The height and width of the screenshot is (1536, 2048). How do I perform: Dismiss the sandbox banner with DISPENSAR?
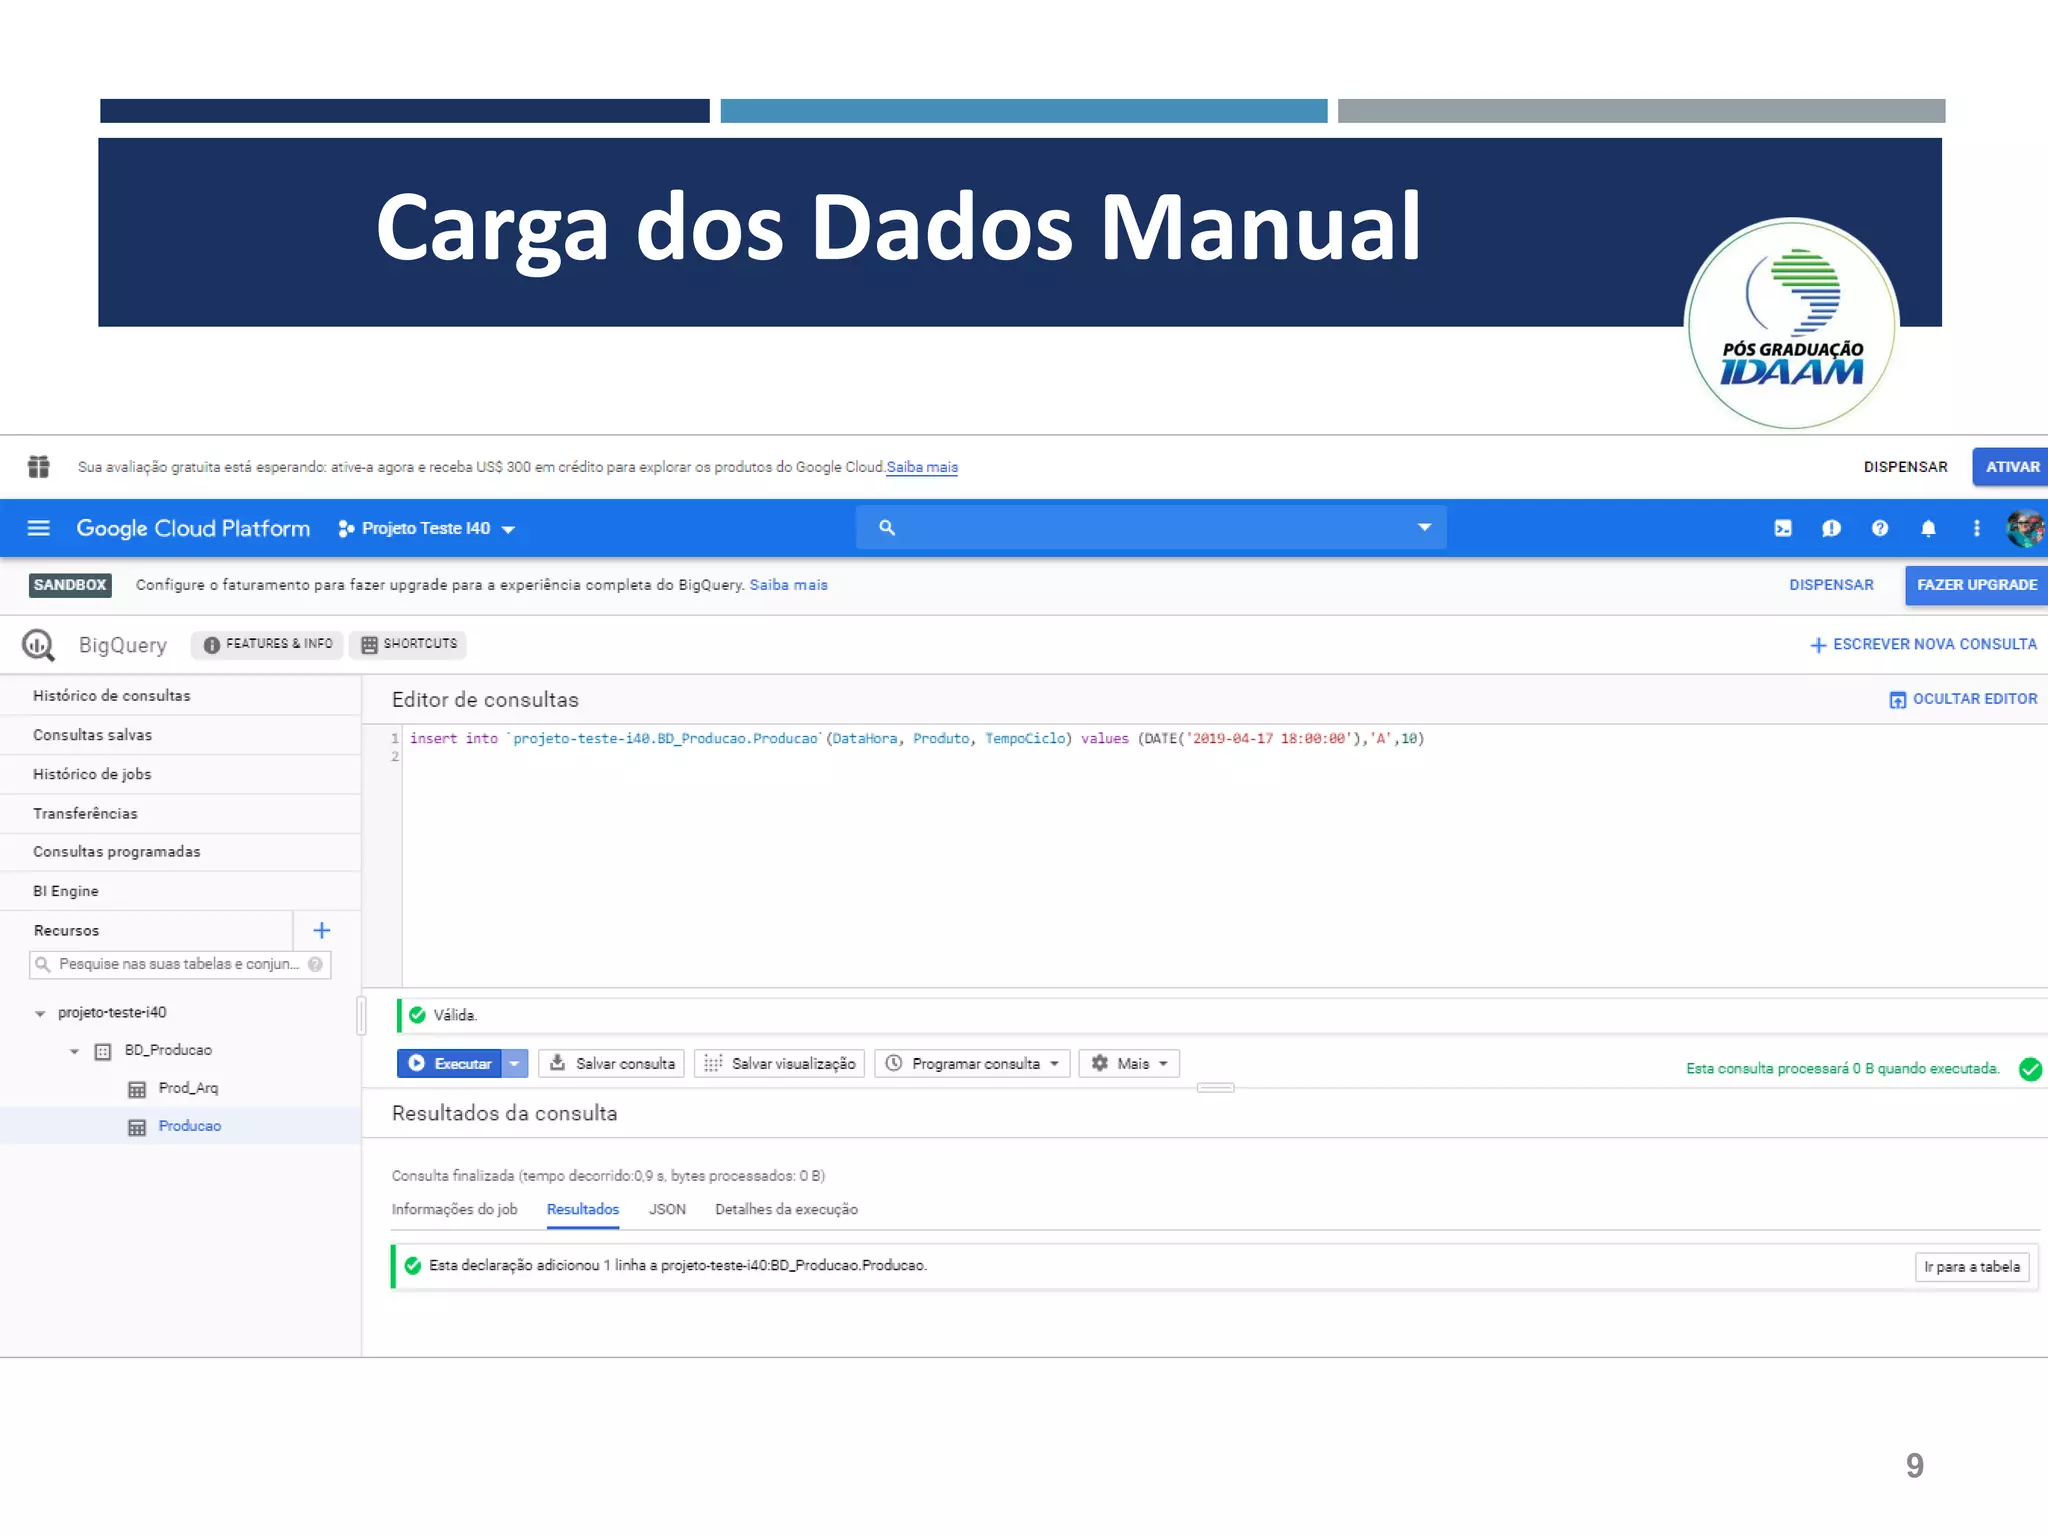pyautogui.click(x=1831, y=585)
